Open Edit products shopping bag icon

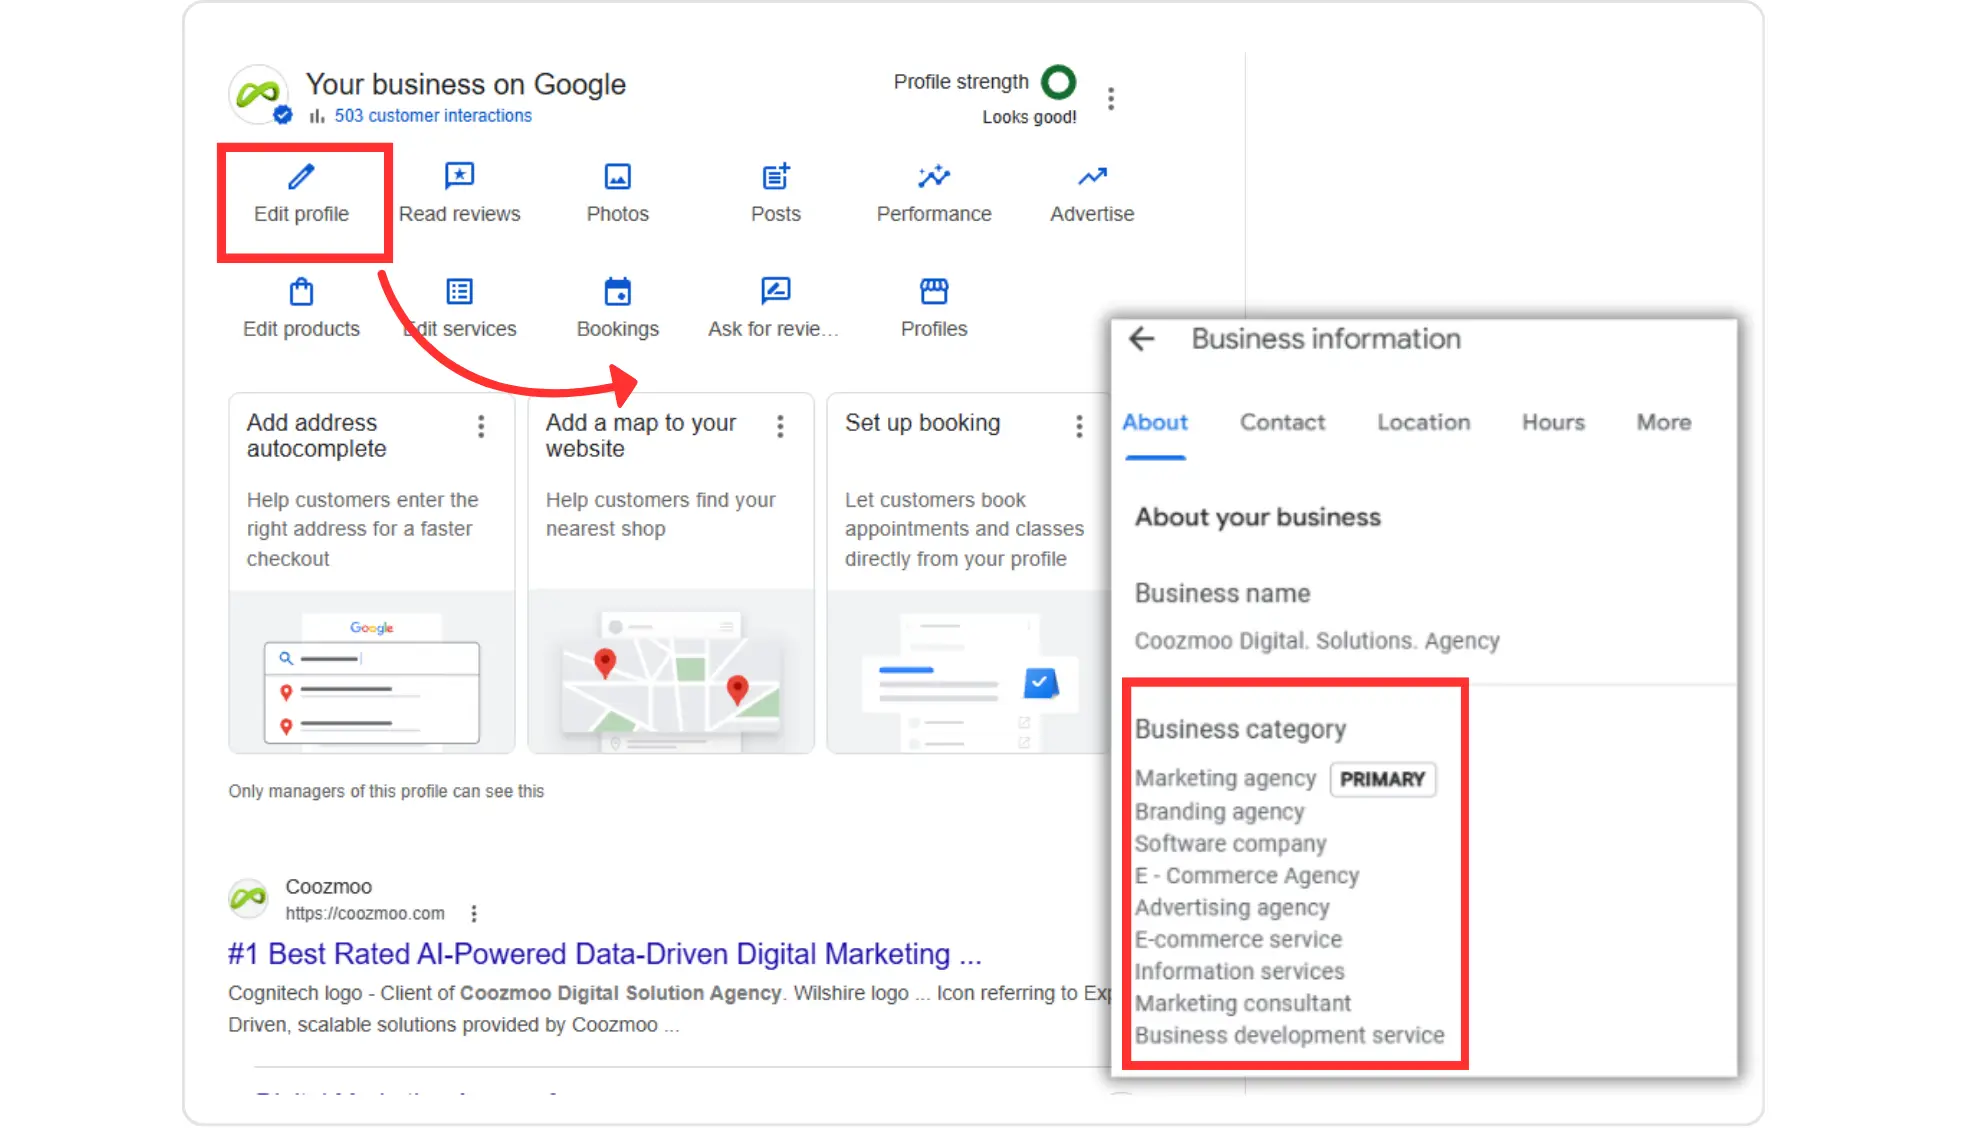click(x=301, y=292)
